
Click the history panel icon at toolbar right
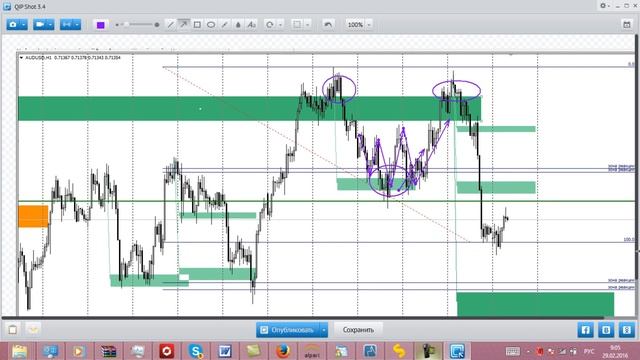point(627,25)
